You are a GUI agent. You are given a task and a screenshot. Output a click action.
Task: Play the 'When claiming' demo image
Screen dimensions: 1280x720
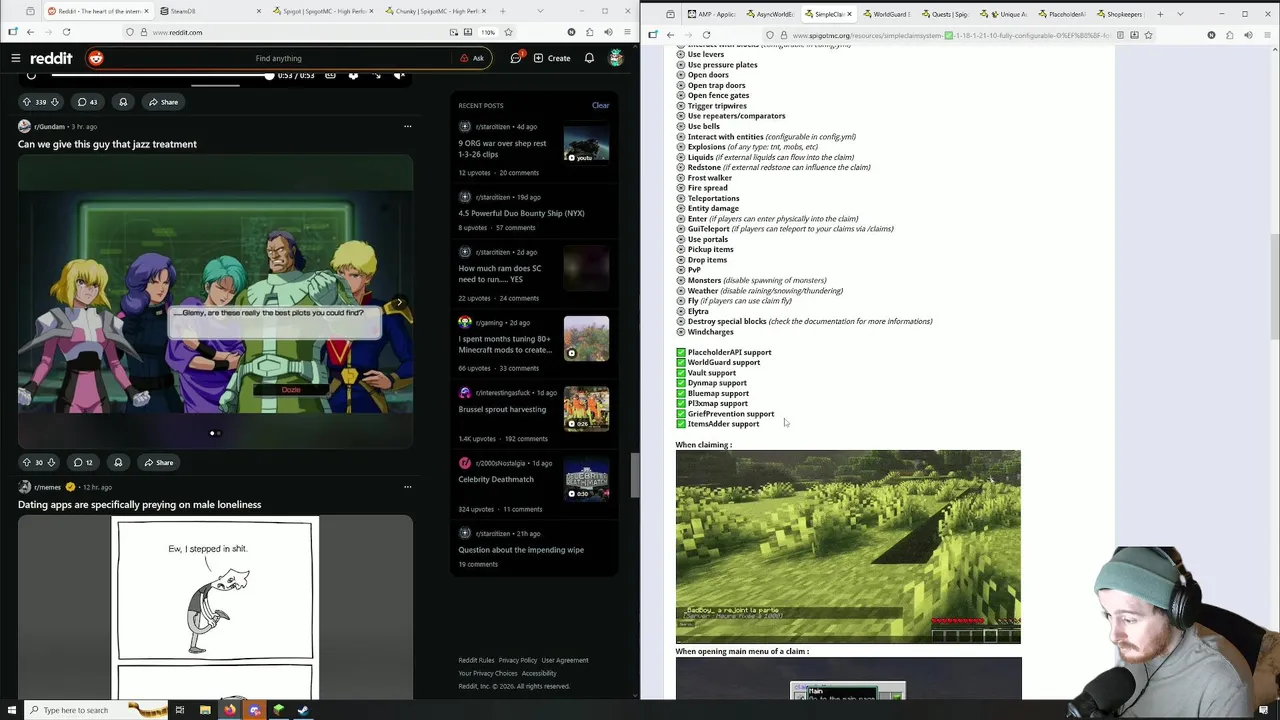[x=848, y=546]
